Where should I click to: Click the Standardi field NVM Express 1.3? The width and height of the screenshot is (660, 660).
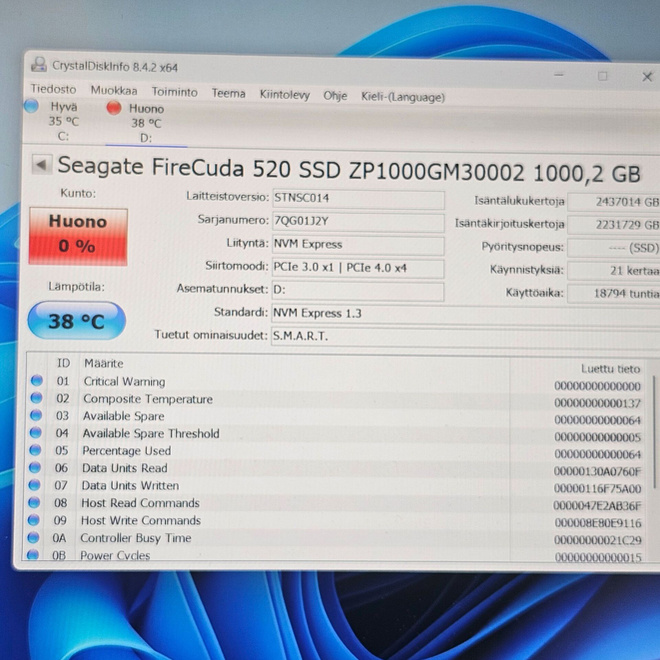coord(466,314)
